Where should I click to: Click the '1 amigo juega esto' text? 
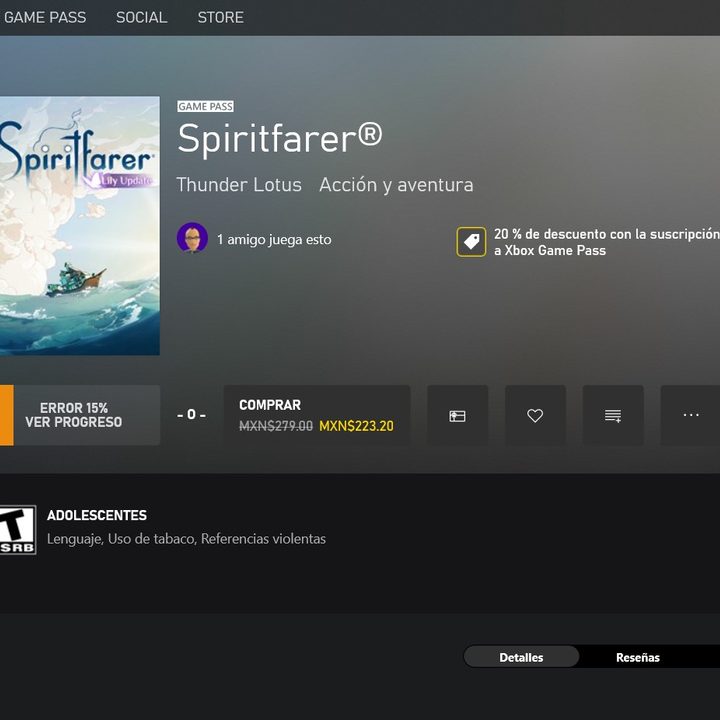(274, 239)
